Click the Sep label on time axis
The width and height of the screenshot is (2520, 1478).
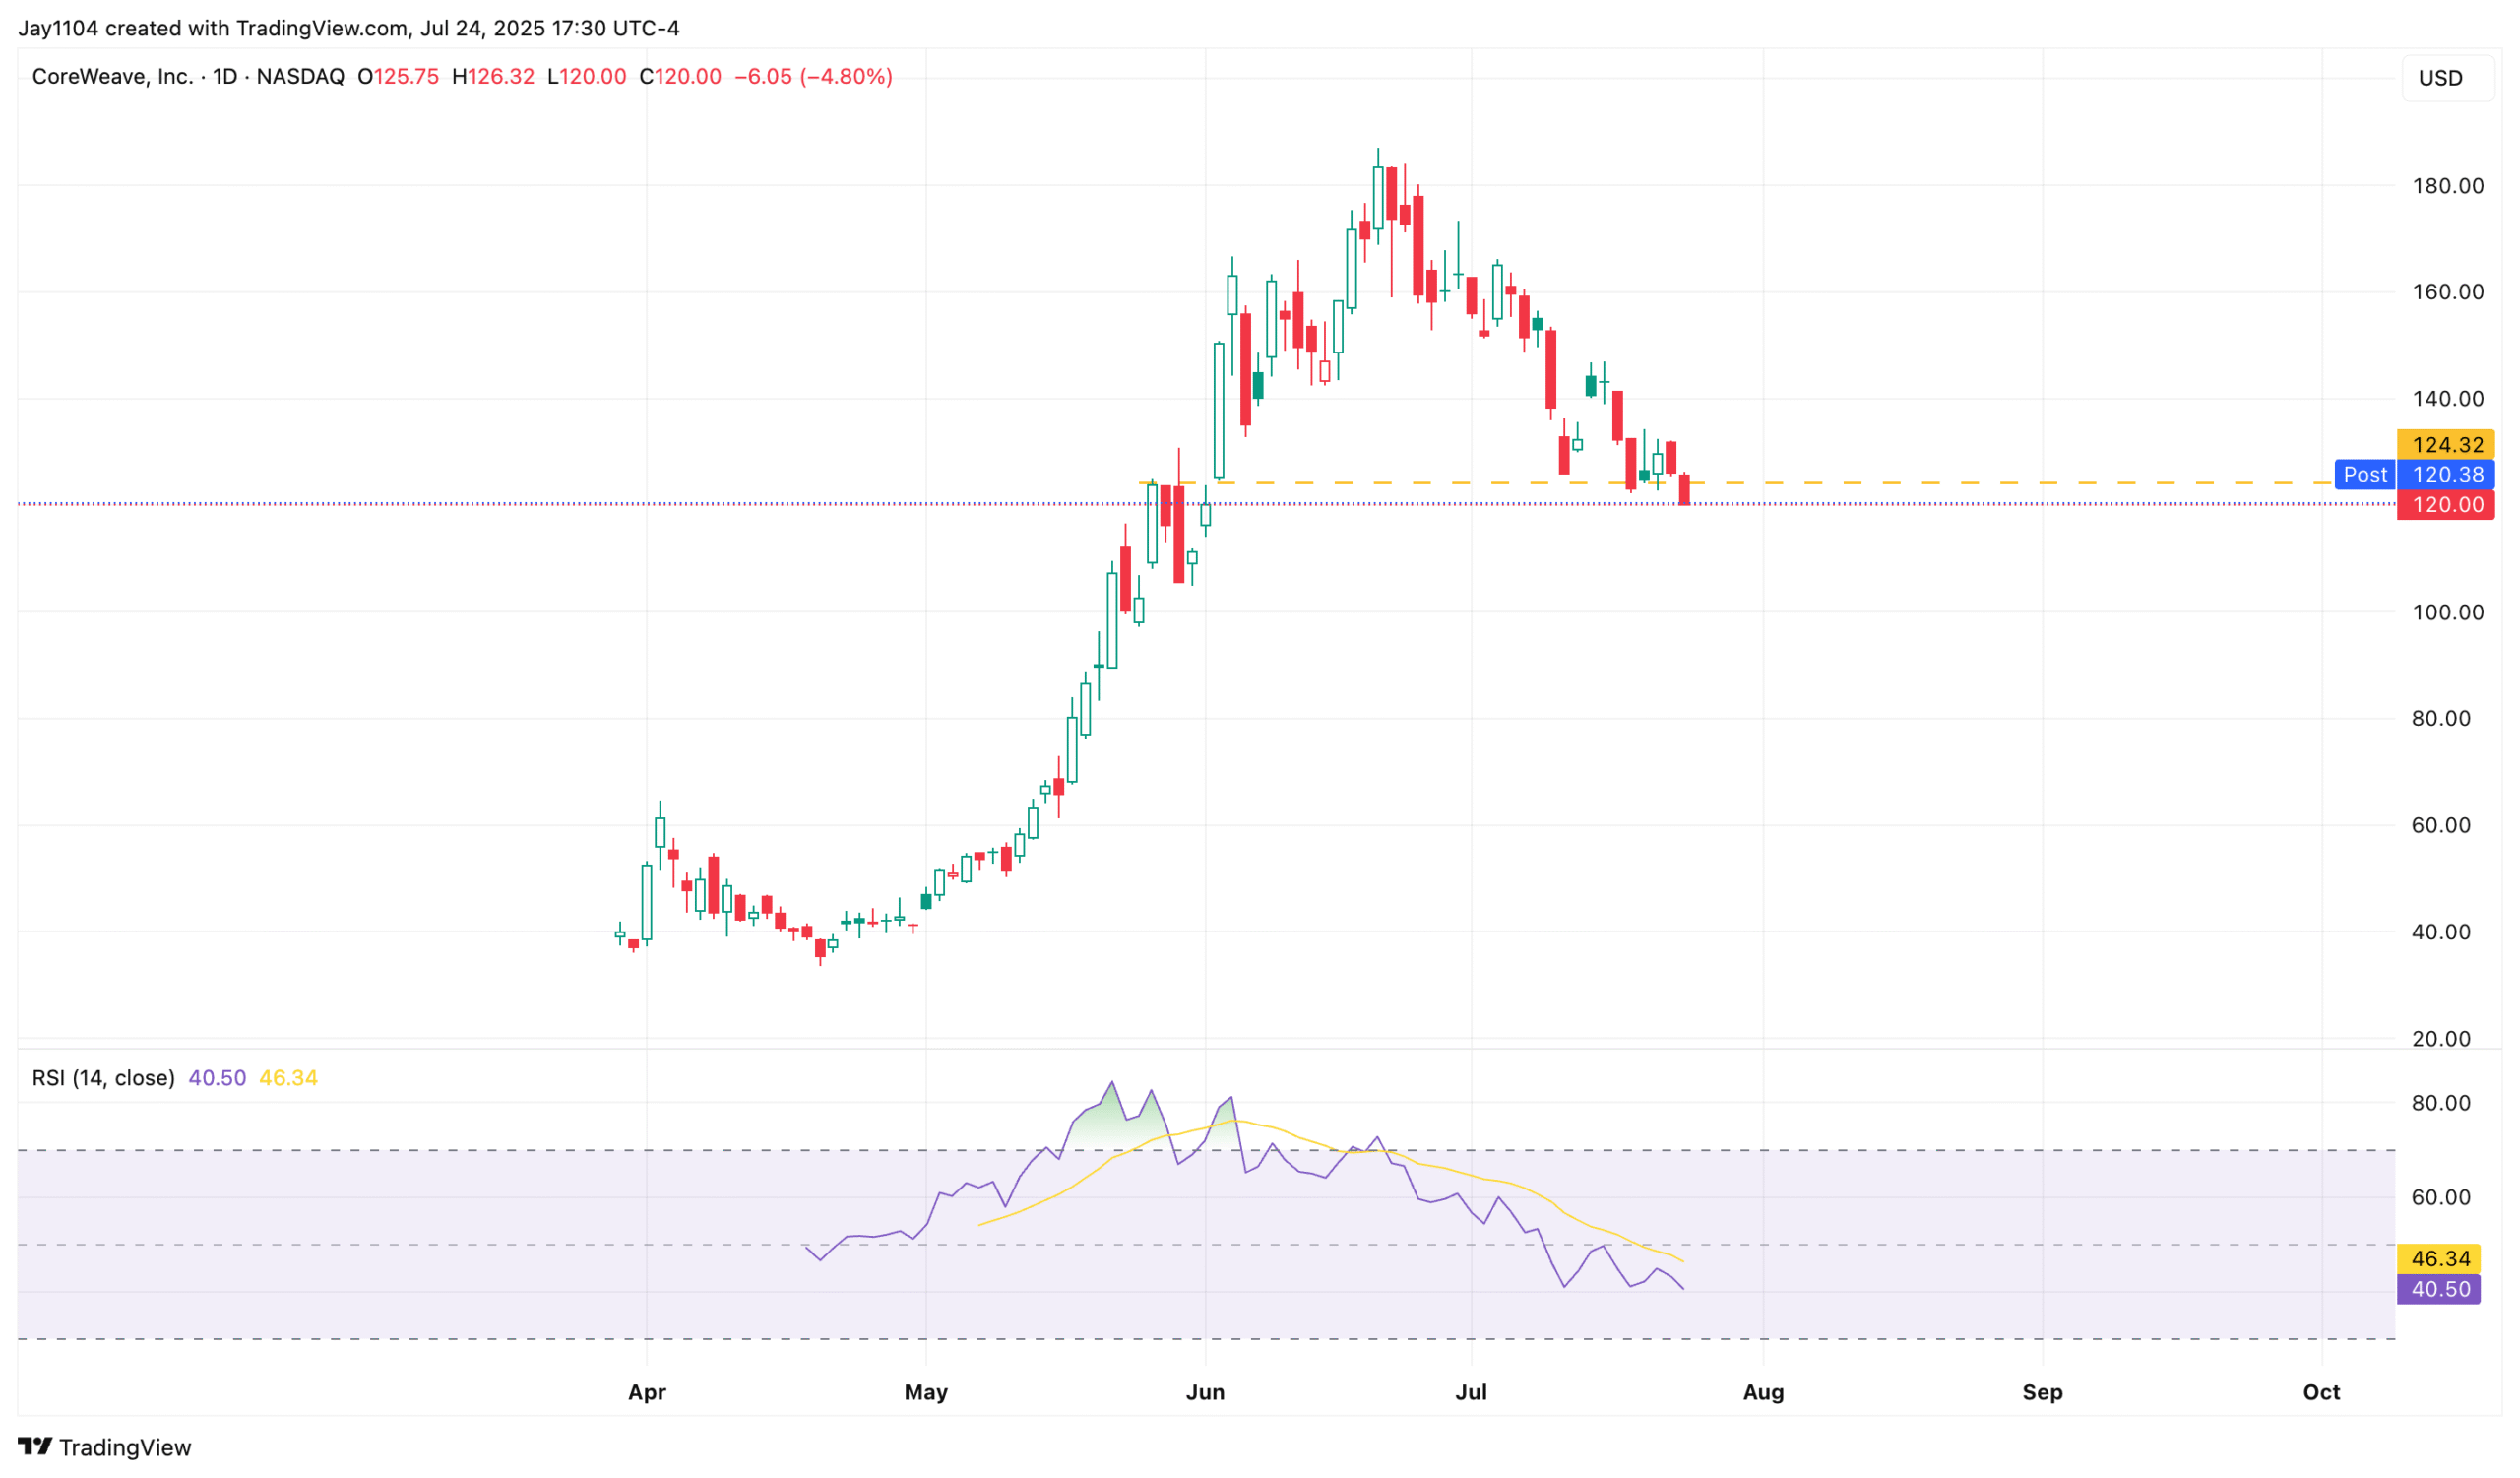click(x=2042, y=1392)
